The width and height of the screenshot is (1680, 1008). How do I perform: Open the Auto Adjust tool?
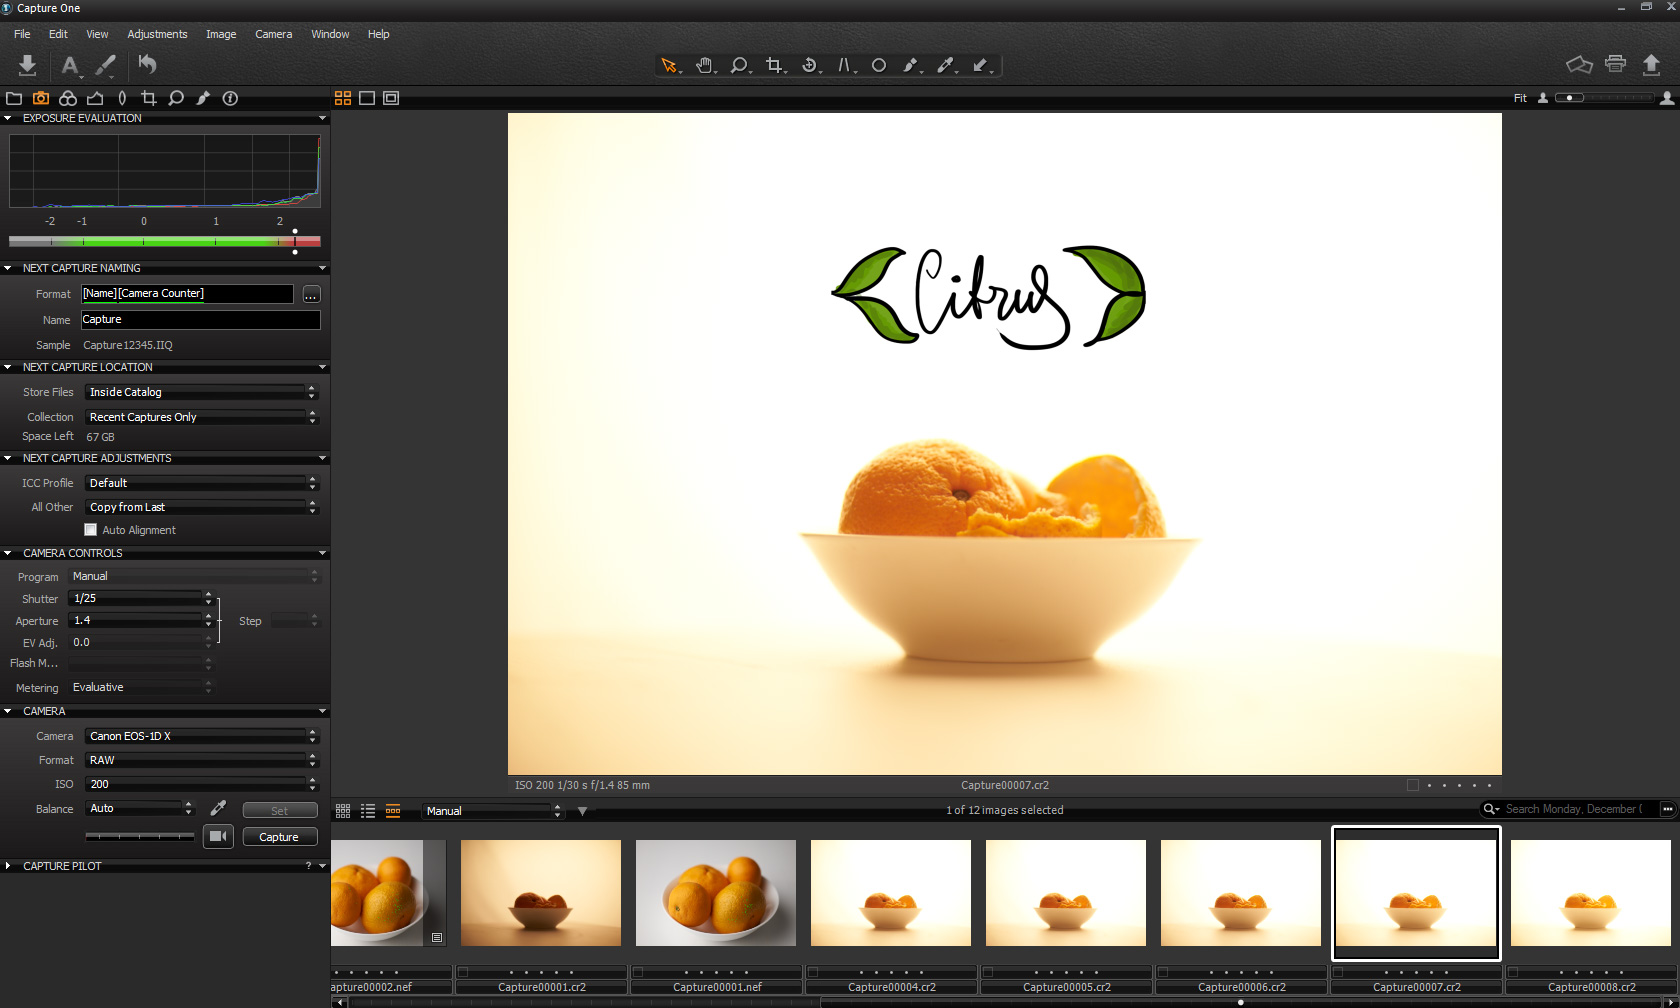[x=69, y=65]
